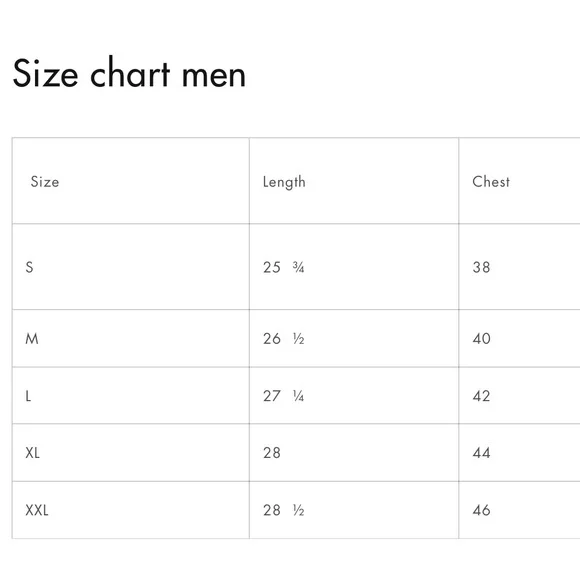Click the M size row label
Image resolution: width=580 pixels, height=580 pixels.
(x=32, y=338)
